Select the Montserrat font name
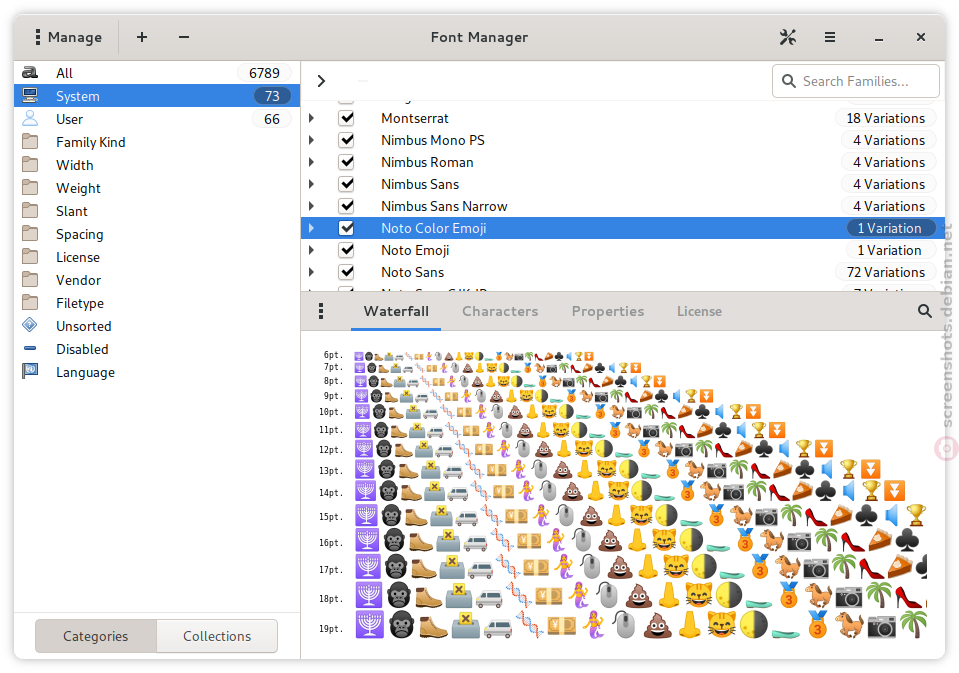959x673 pixels. pos(415,118)
